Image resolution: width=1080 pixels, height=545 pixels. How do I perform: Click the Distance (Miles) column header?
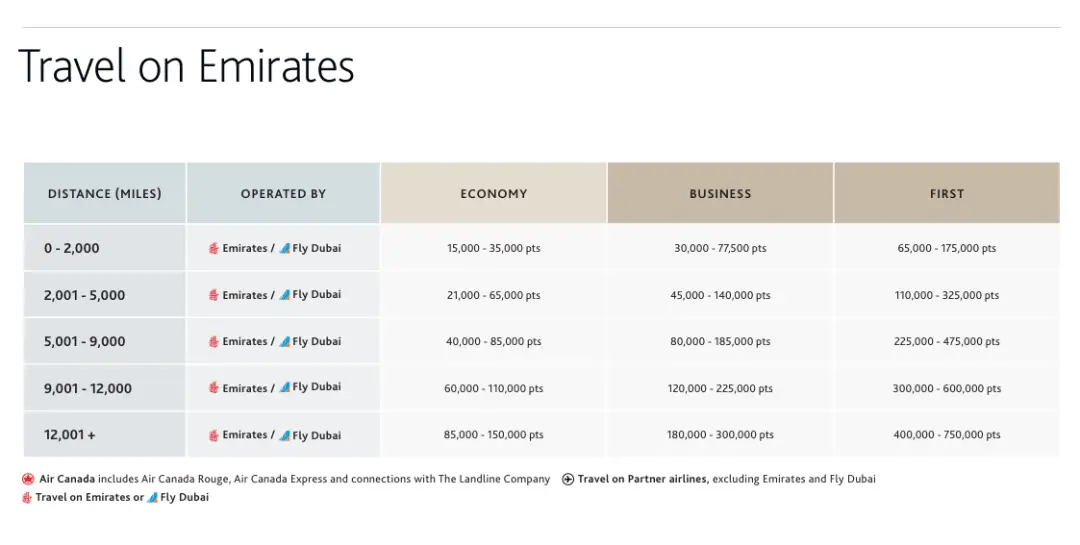[104, 194]
